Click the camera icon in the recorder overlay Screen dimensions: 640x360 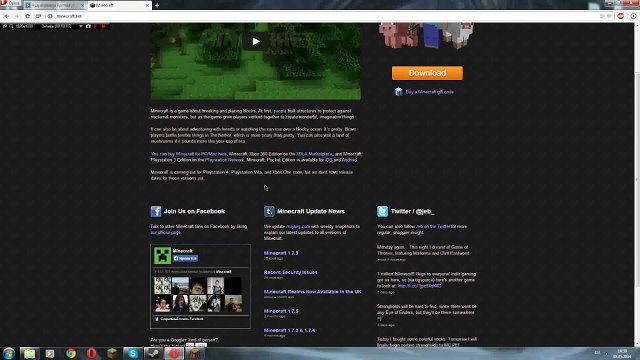[x=88, y=26]
